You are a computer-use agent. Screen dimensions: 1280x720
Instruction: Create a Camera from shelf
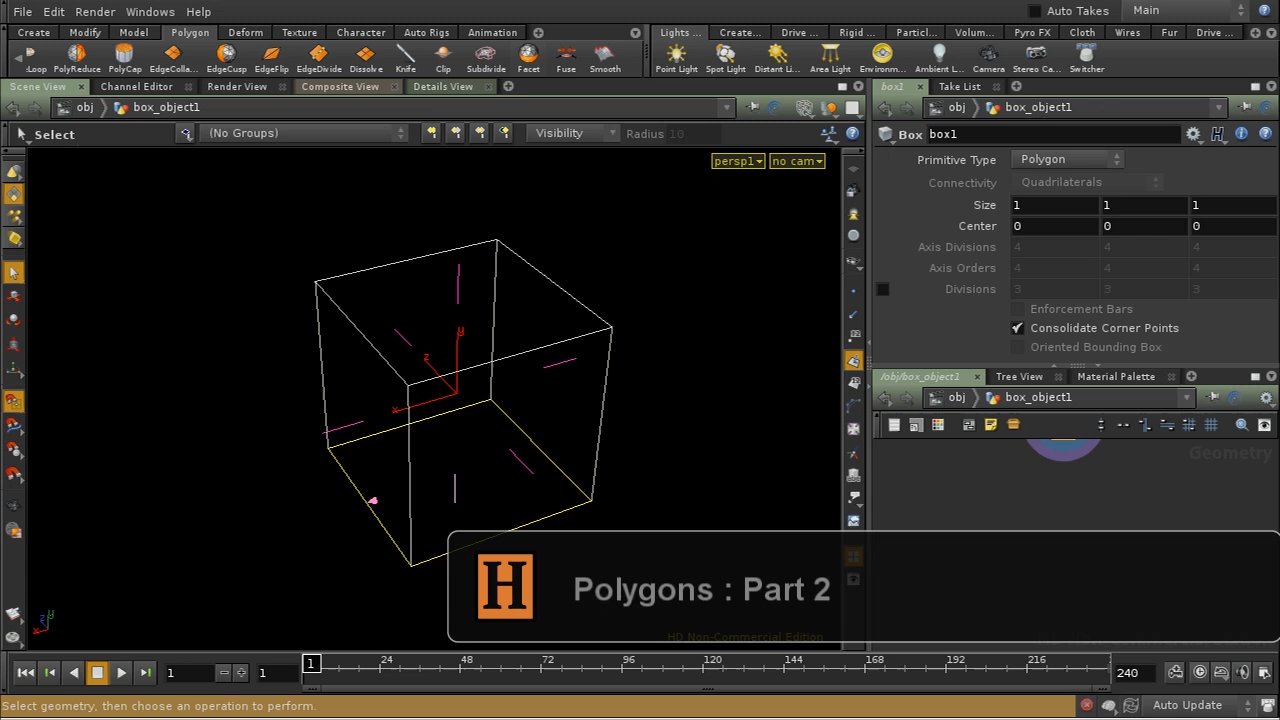pyautogui.click(x=988, y=59)
